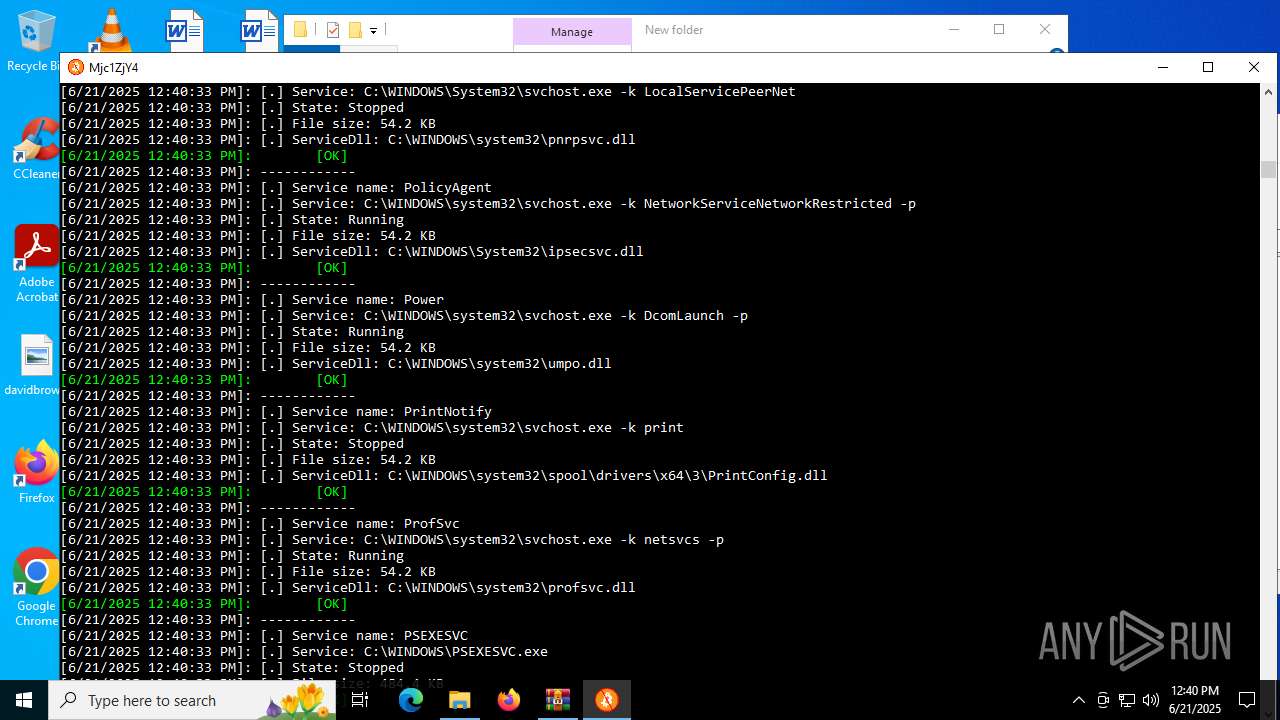
Task: Click the Mjc1ZjY4 window system icon
Action: tap(76, 67)
